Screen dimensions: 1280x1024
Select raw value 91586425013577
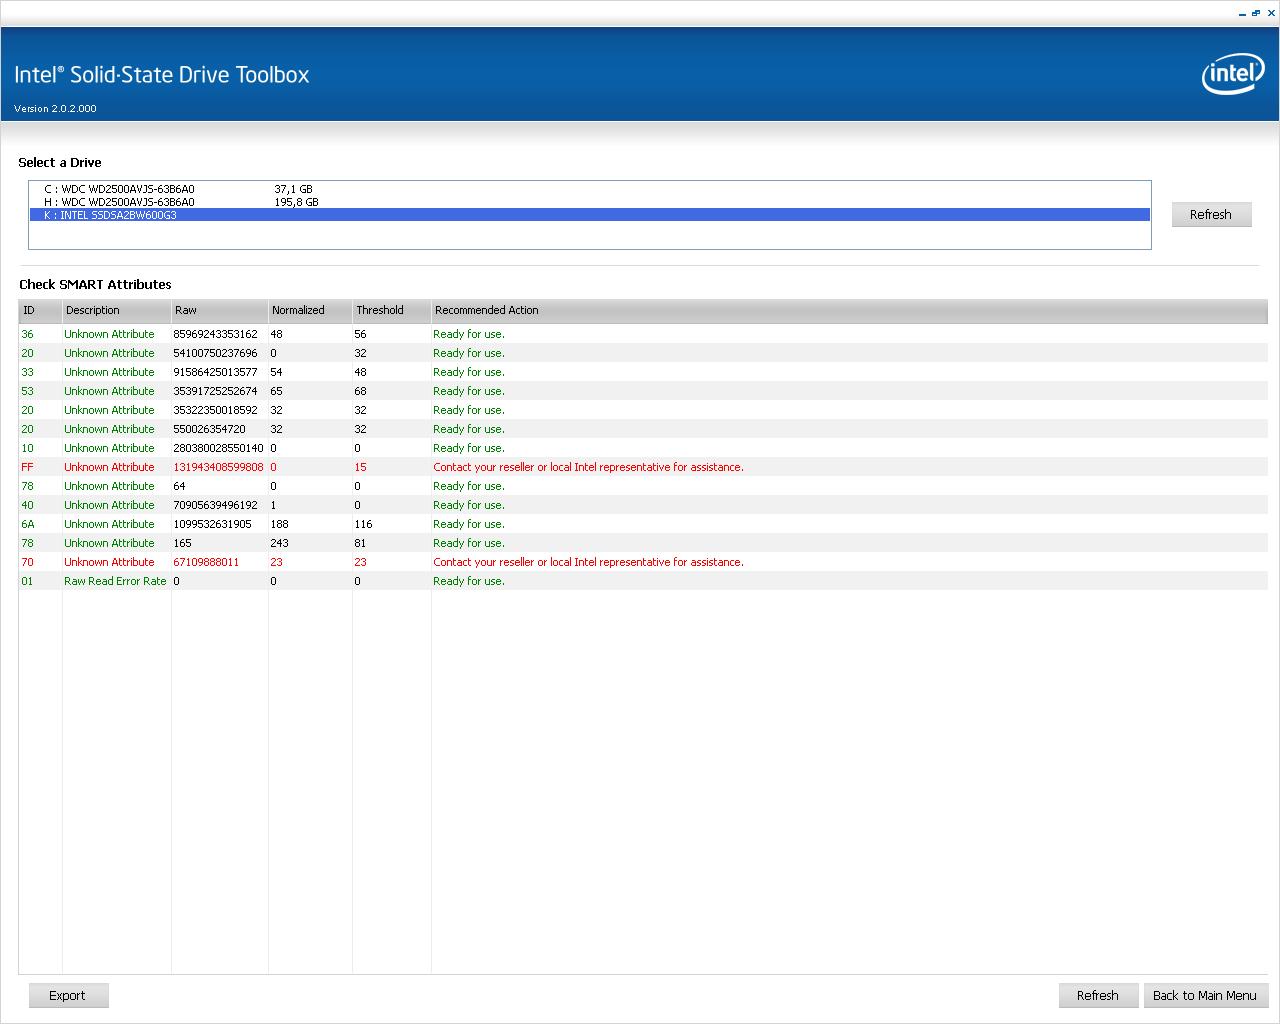coord(215,372)
